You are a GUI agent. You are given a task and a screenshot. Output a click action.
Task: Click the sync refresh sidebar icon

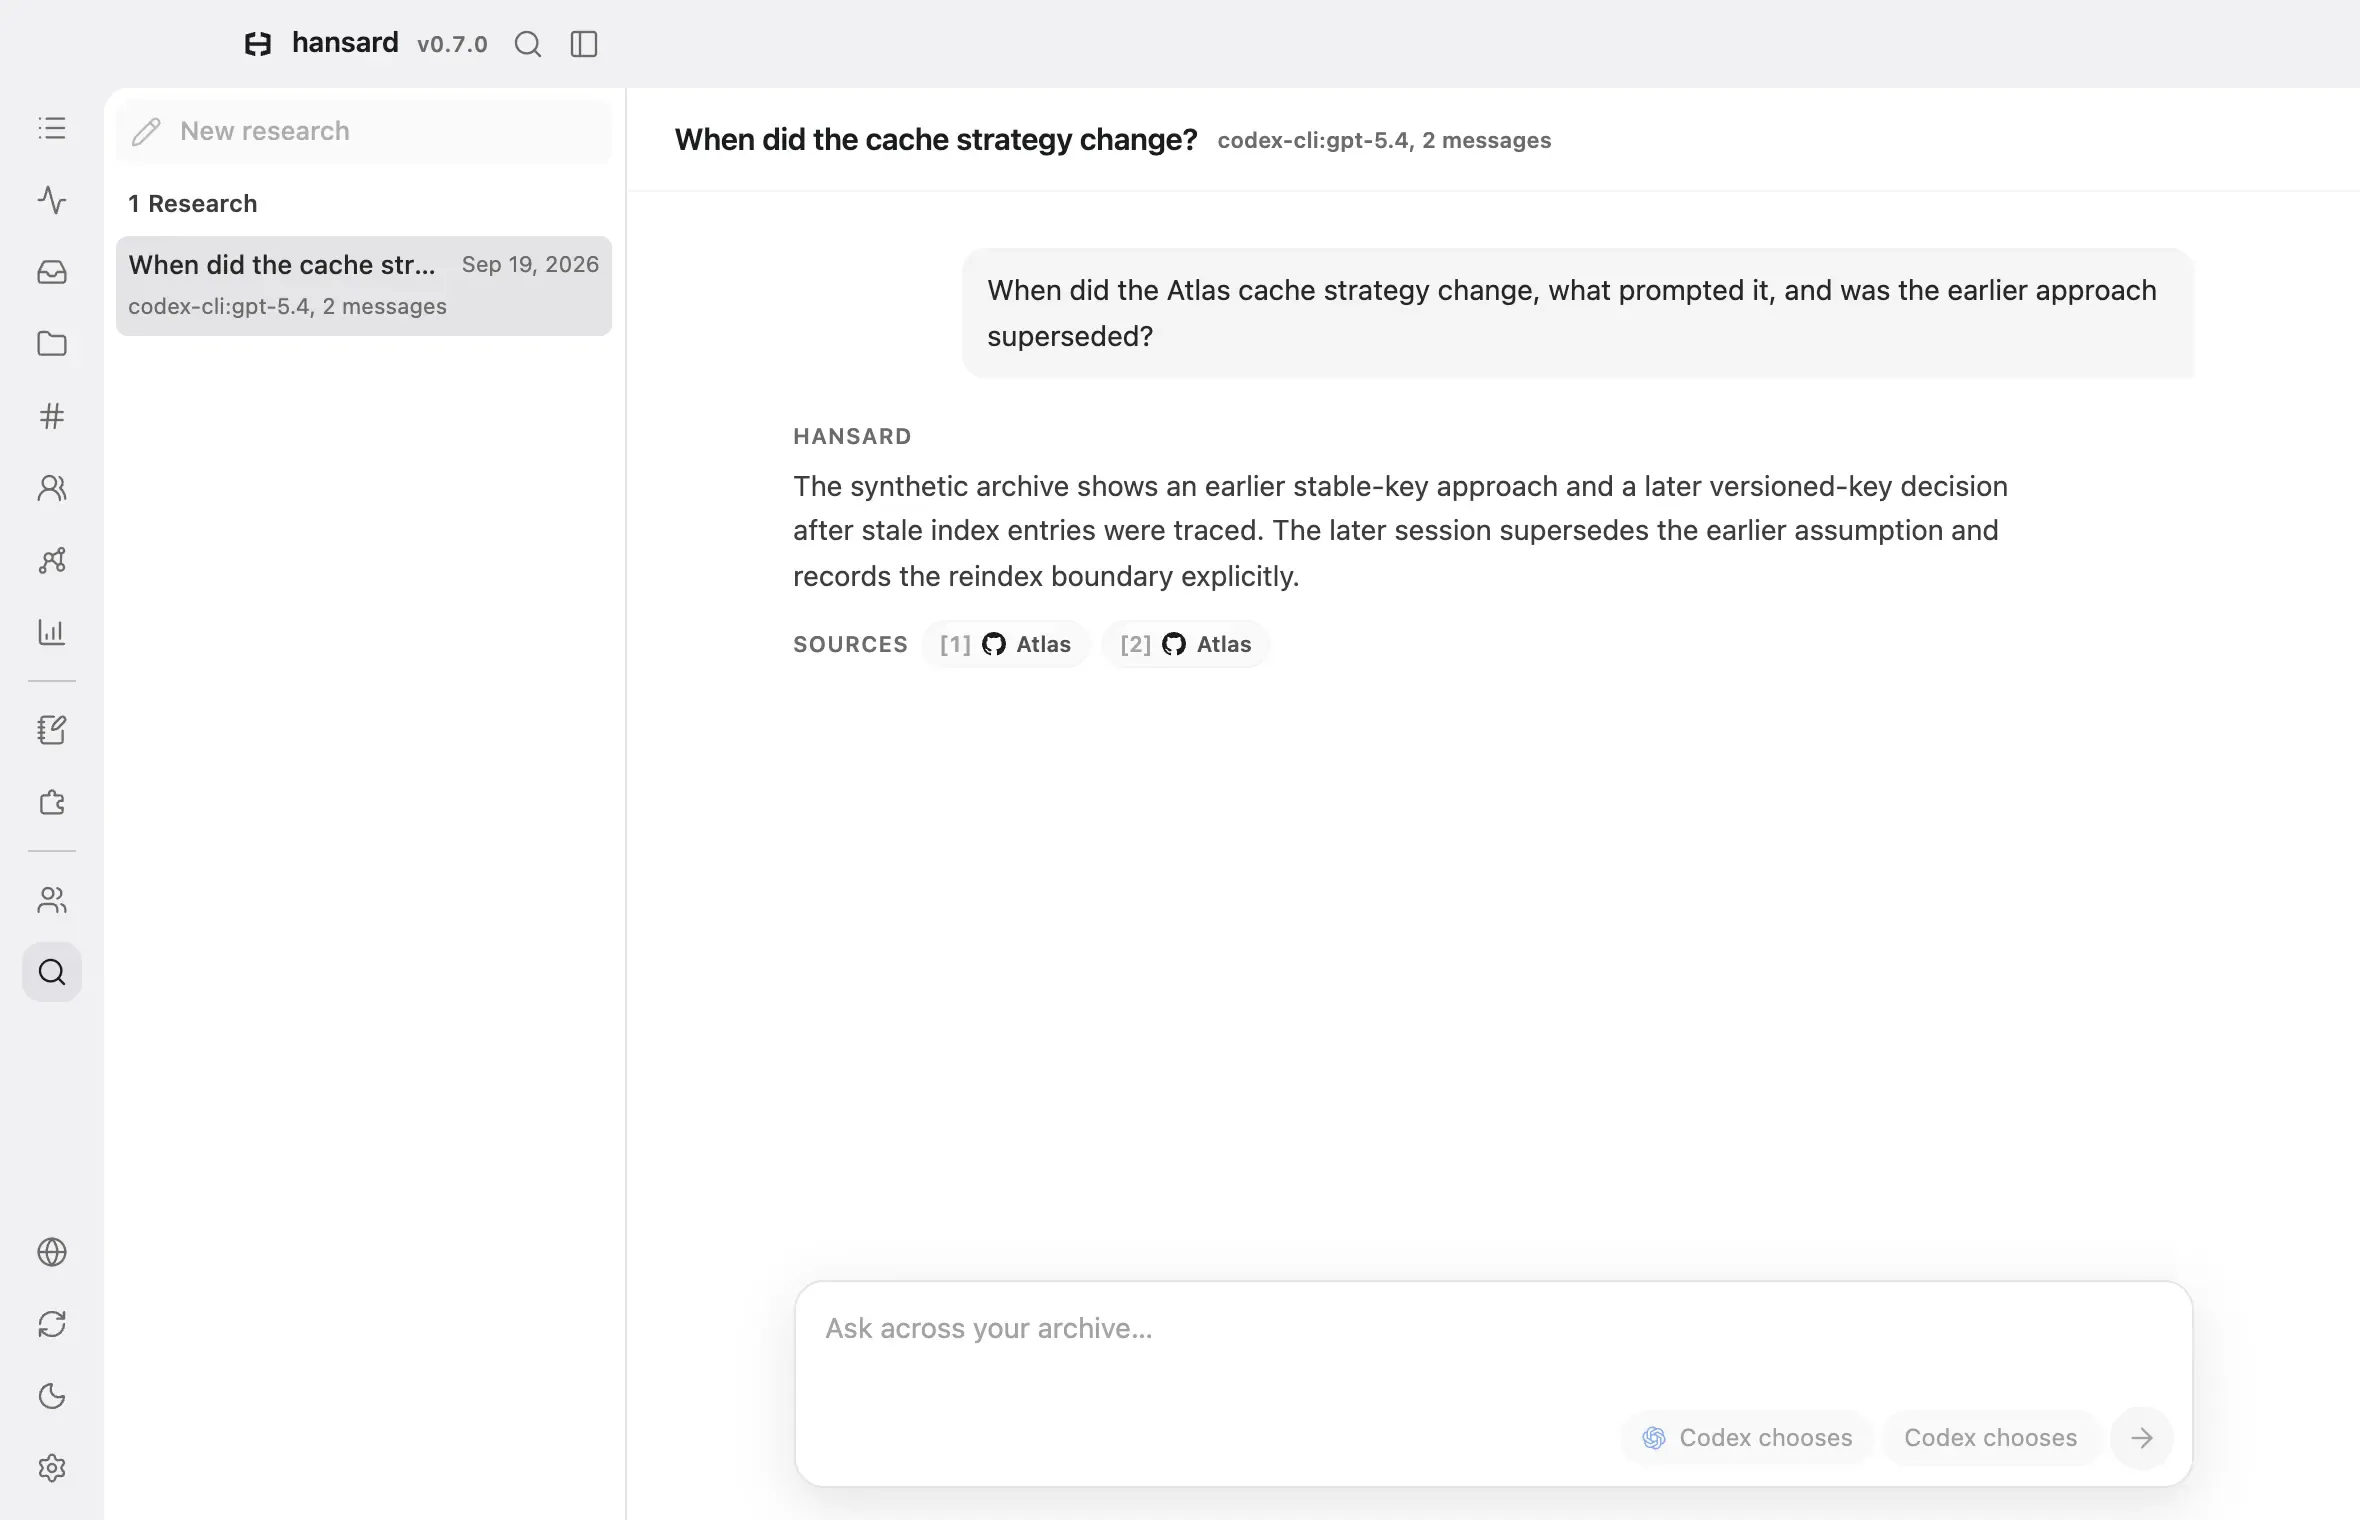pyautogui.click(x=52, y=1324)
